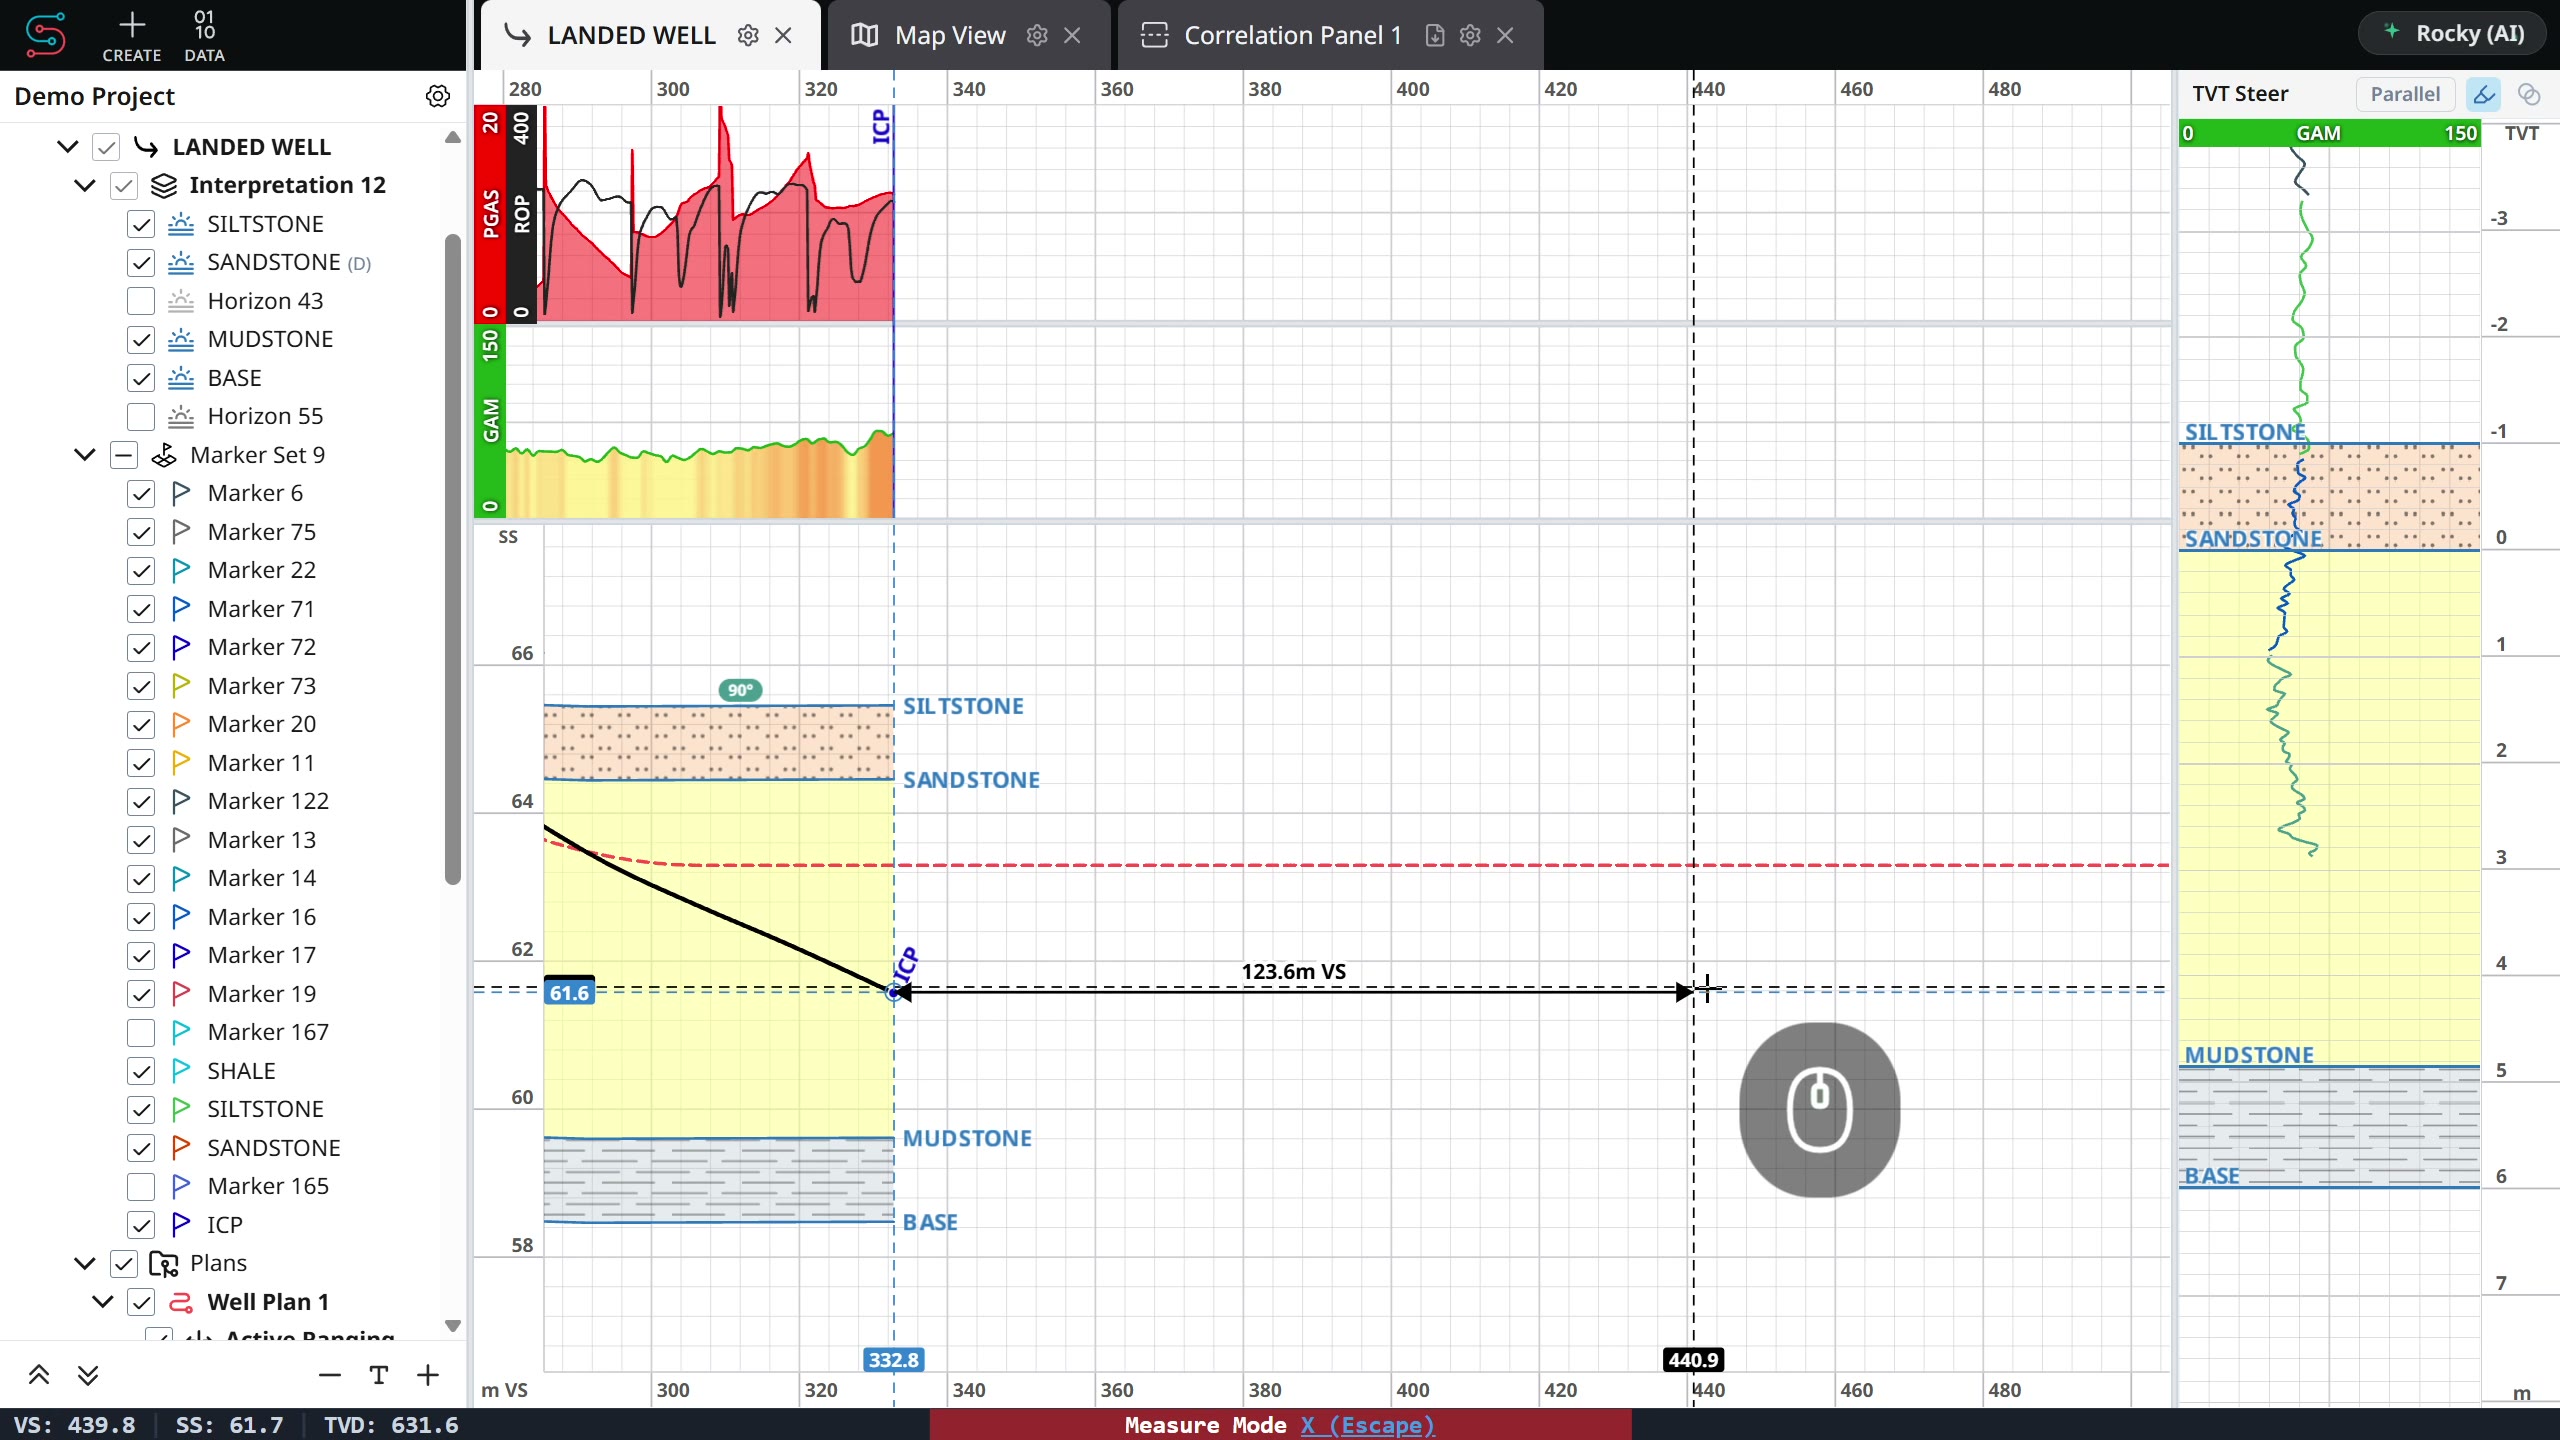
Task: Click the LANDED WELL trajectory icon in tree
Action: tap(146, 147)
